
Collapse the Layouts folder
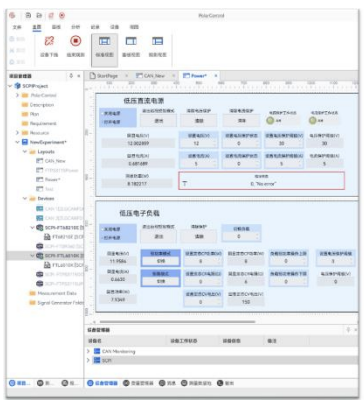pos(25,151)
